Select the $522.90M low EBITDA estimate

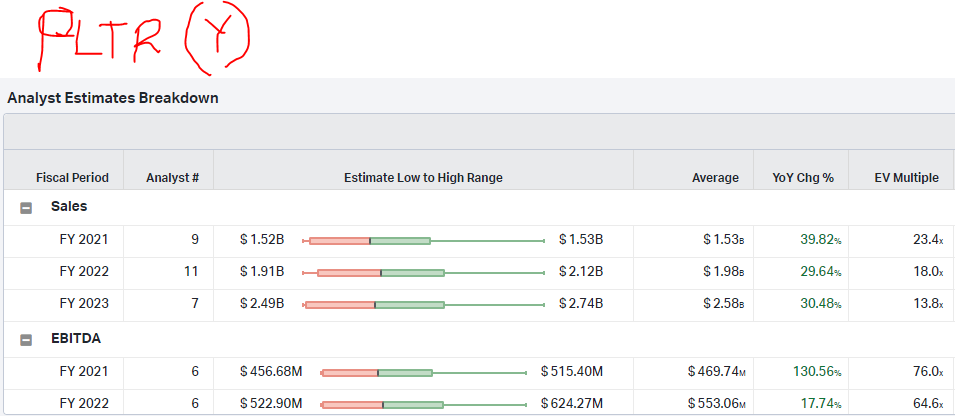(271, 403)
